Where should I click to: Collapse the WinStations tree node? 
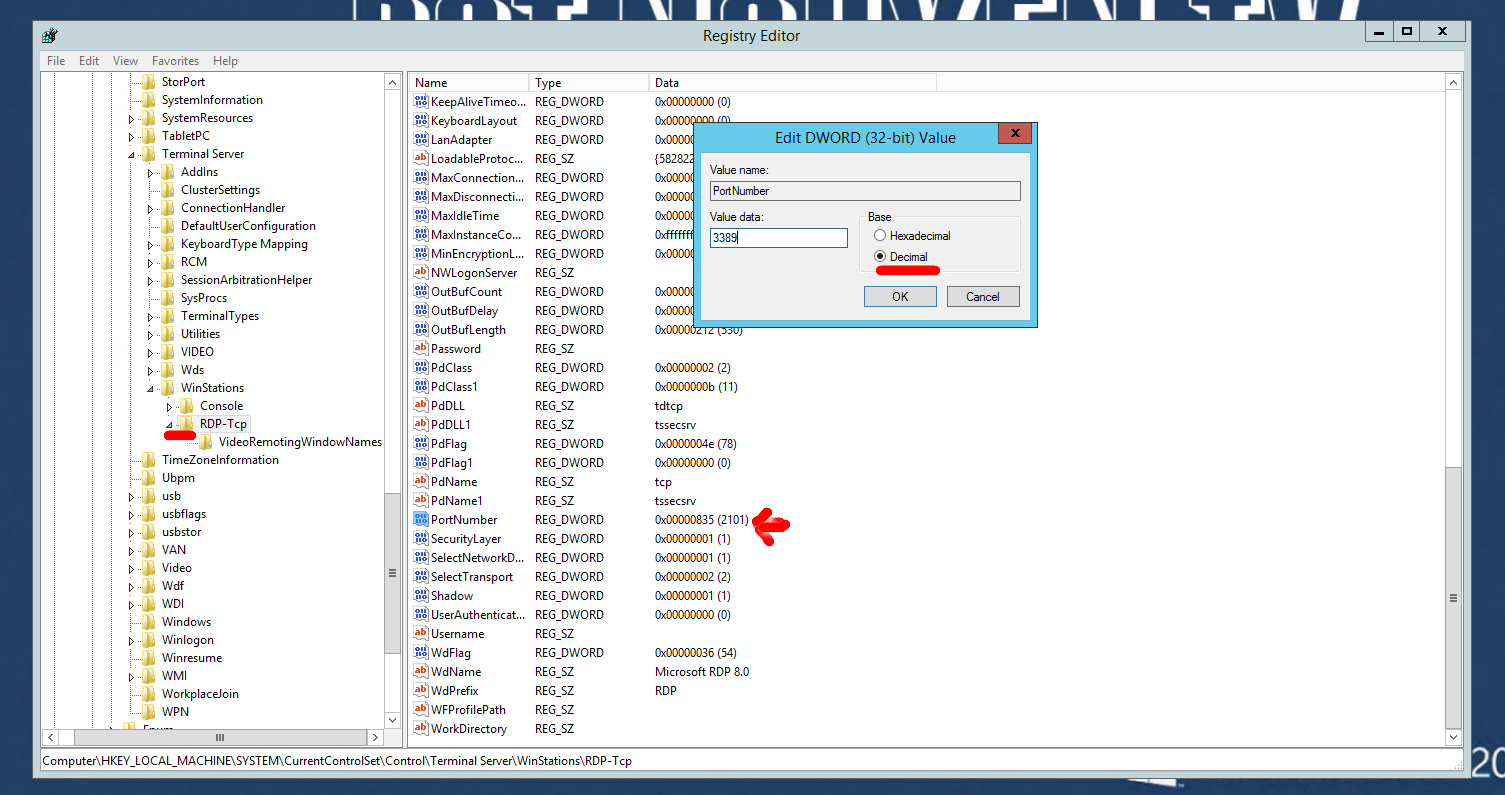pyautogui.click(x=150, y=389)
